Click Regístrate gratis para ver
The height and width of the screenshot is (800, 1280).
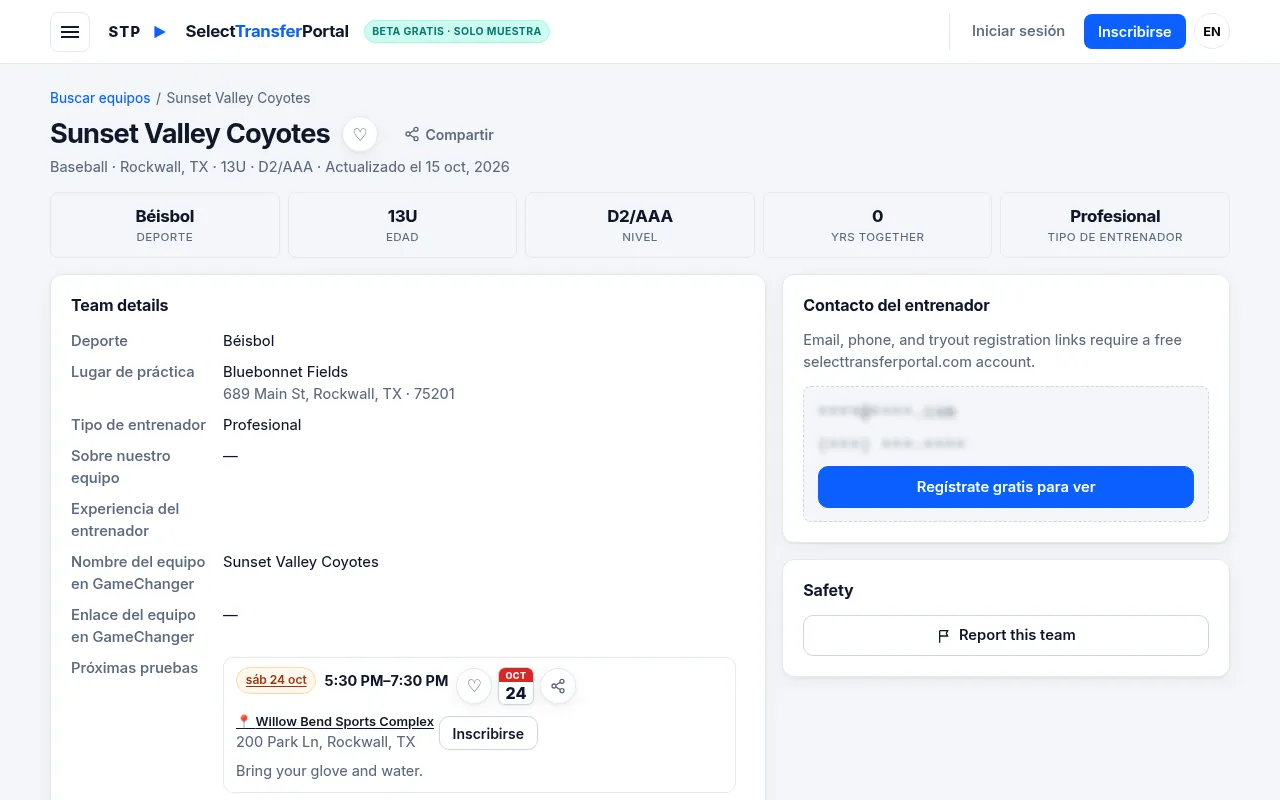(x=1006, y=487)
